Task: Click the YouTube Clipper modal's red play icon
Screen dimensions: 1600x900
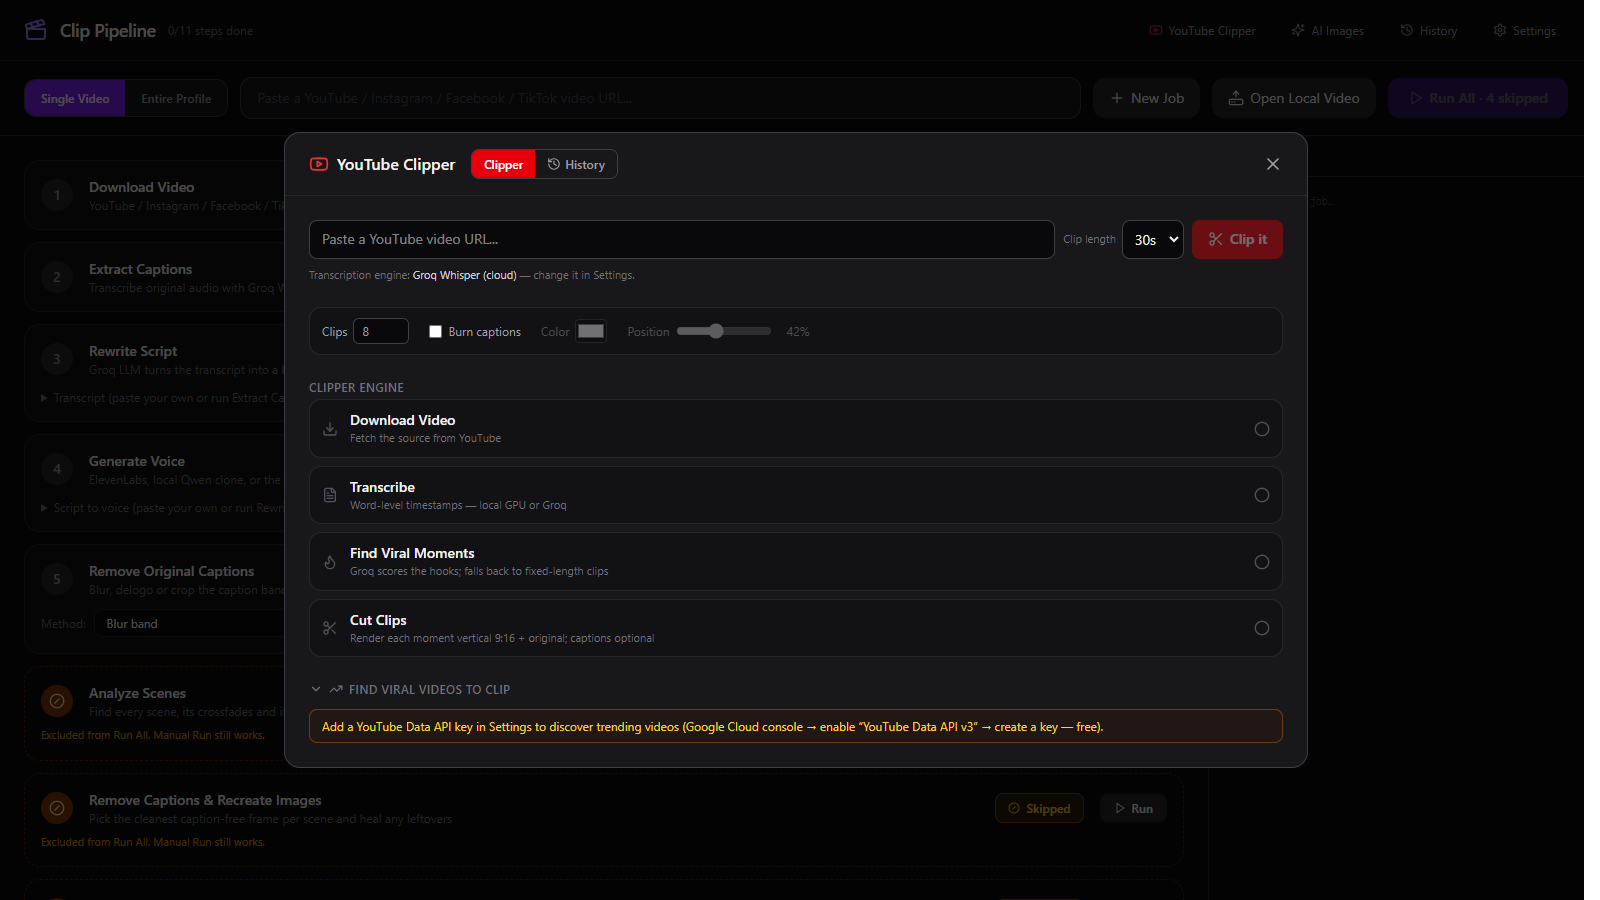Action: pyautogui.click(x=319, y=164)
